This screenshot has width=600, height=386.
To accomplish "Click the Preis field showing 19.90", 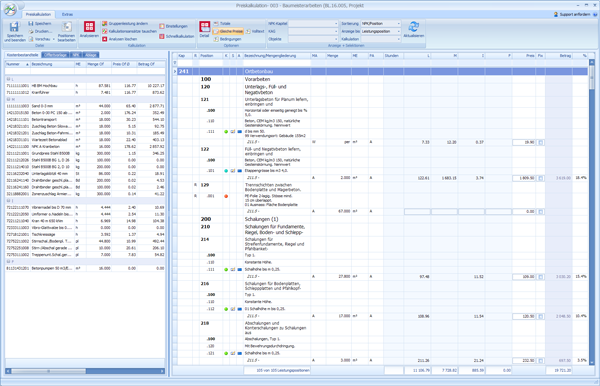I will click(524, 142).
